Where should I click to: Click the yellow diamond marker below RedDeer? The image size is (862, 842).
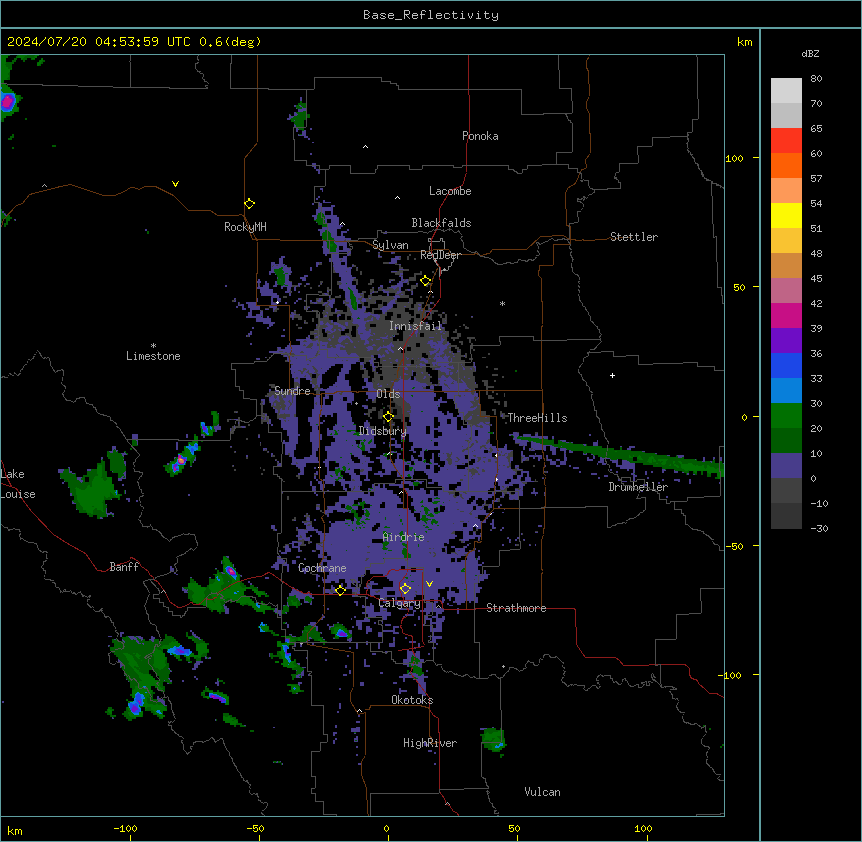426,281
